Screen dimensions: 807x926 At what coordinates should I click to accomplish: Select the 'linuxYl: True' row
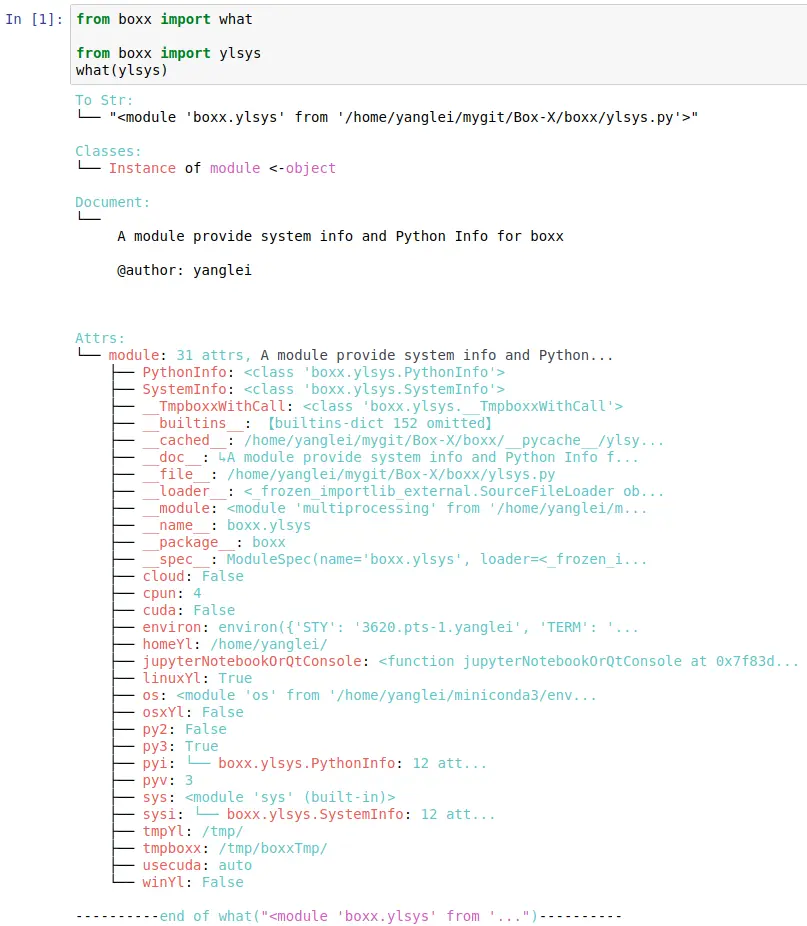pos(197,679)
